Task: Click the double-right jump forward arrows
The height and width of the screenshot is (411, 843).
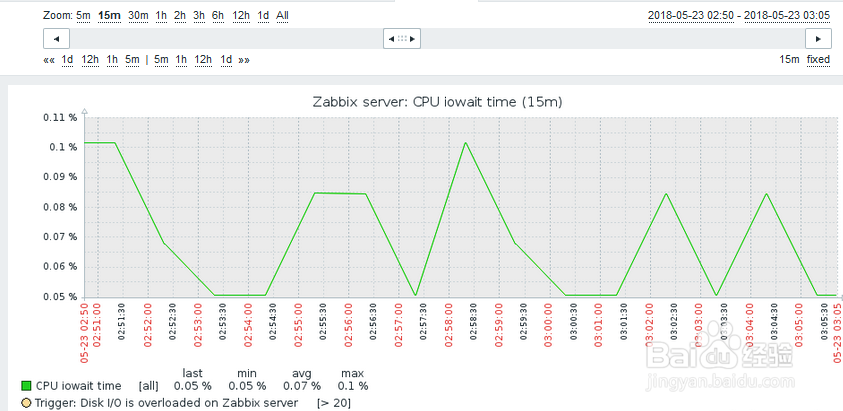Action: [x=244, y=60]
